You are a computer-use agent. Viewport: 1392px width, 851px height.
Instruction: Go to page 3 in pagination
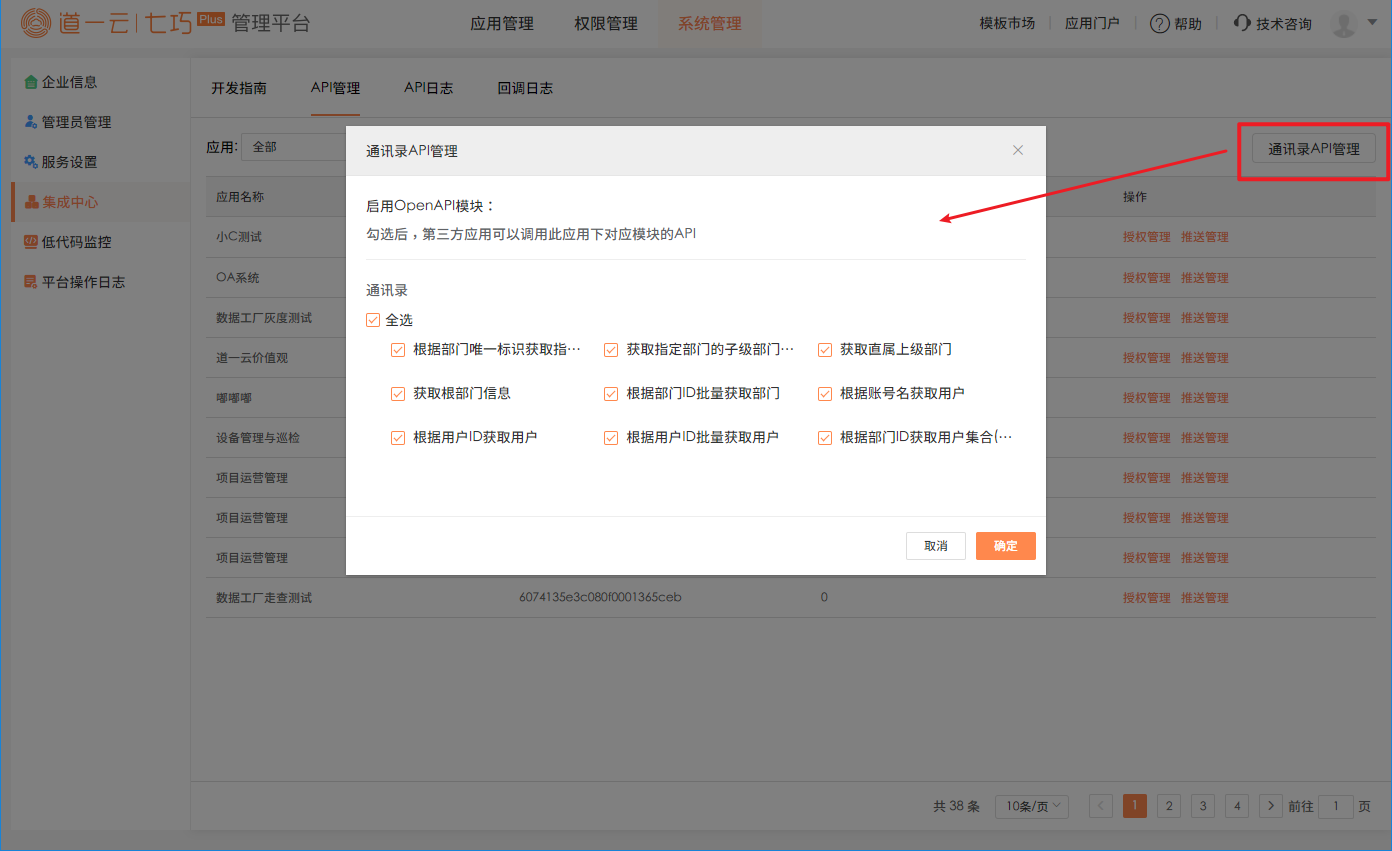click(x=1203, y=806)
